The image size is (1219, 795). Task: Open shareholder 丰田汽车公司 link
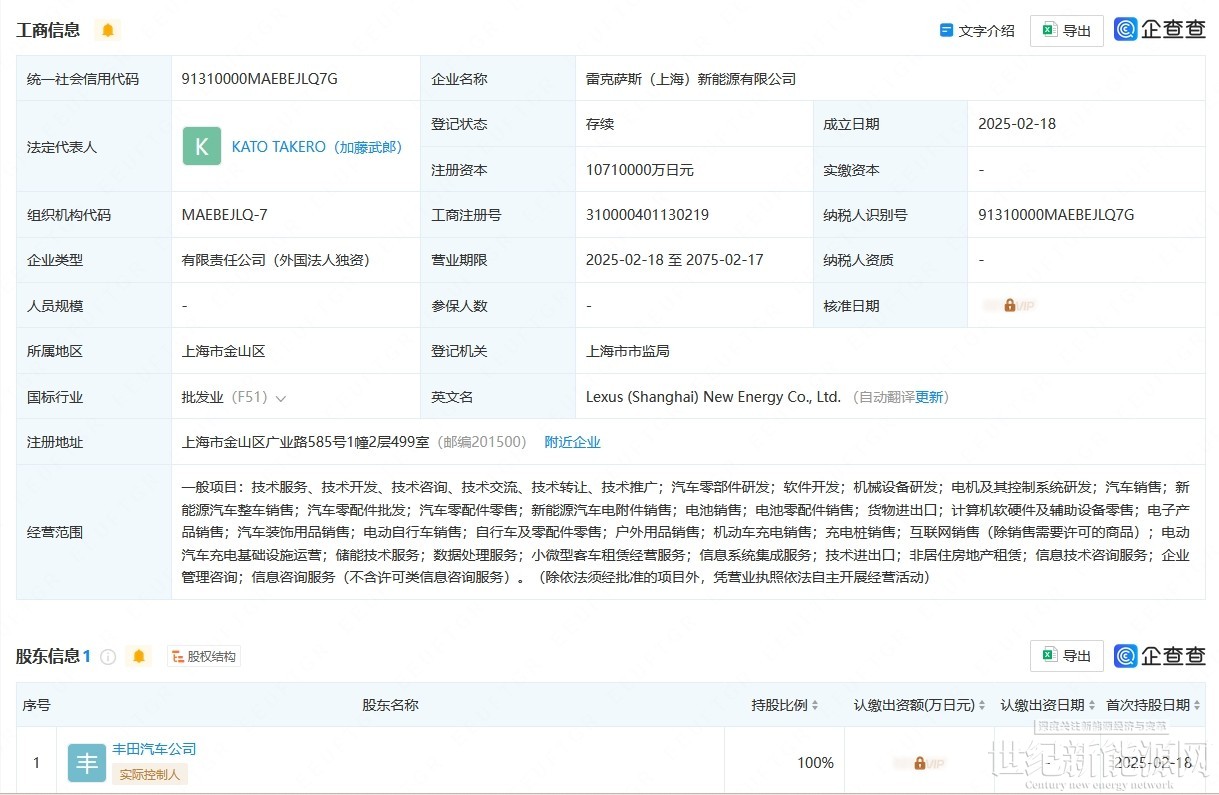pos(154,749)
